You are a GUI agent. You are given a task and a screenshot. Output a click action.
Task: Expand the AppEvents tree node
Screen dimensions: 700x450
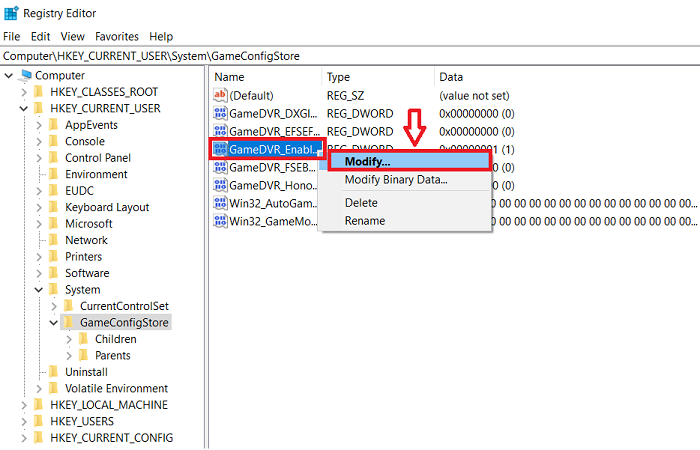coord(39,125)
